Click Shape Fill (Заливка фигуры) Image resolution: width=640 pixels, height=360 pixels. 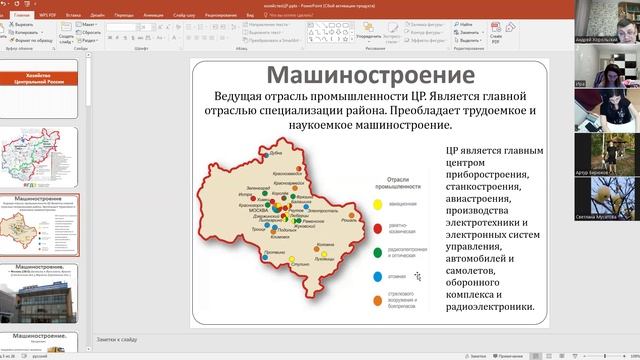pyautogui.click(x=424, y=24)
